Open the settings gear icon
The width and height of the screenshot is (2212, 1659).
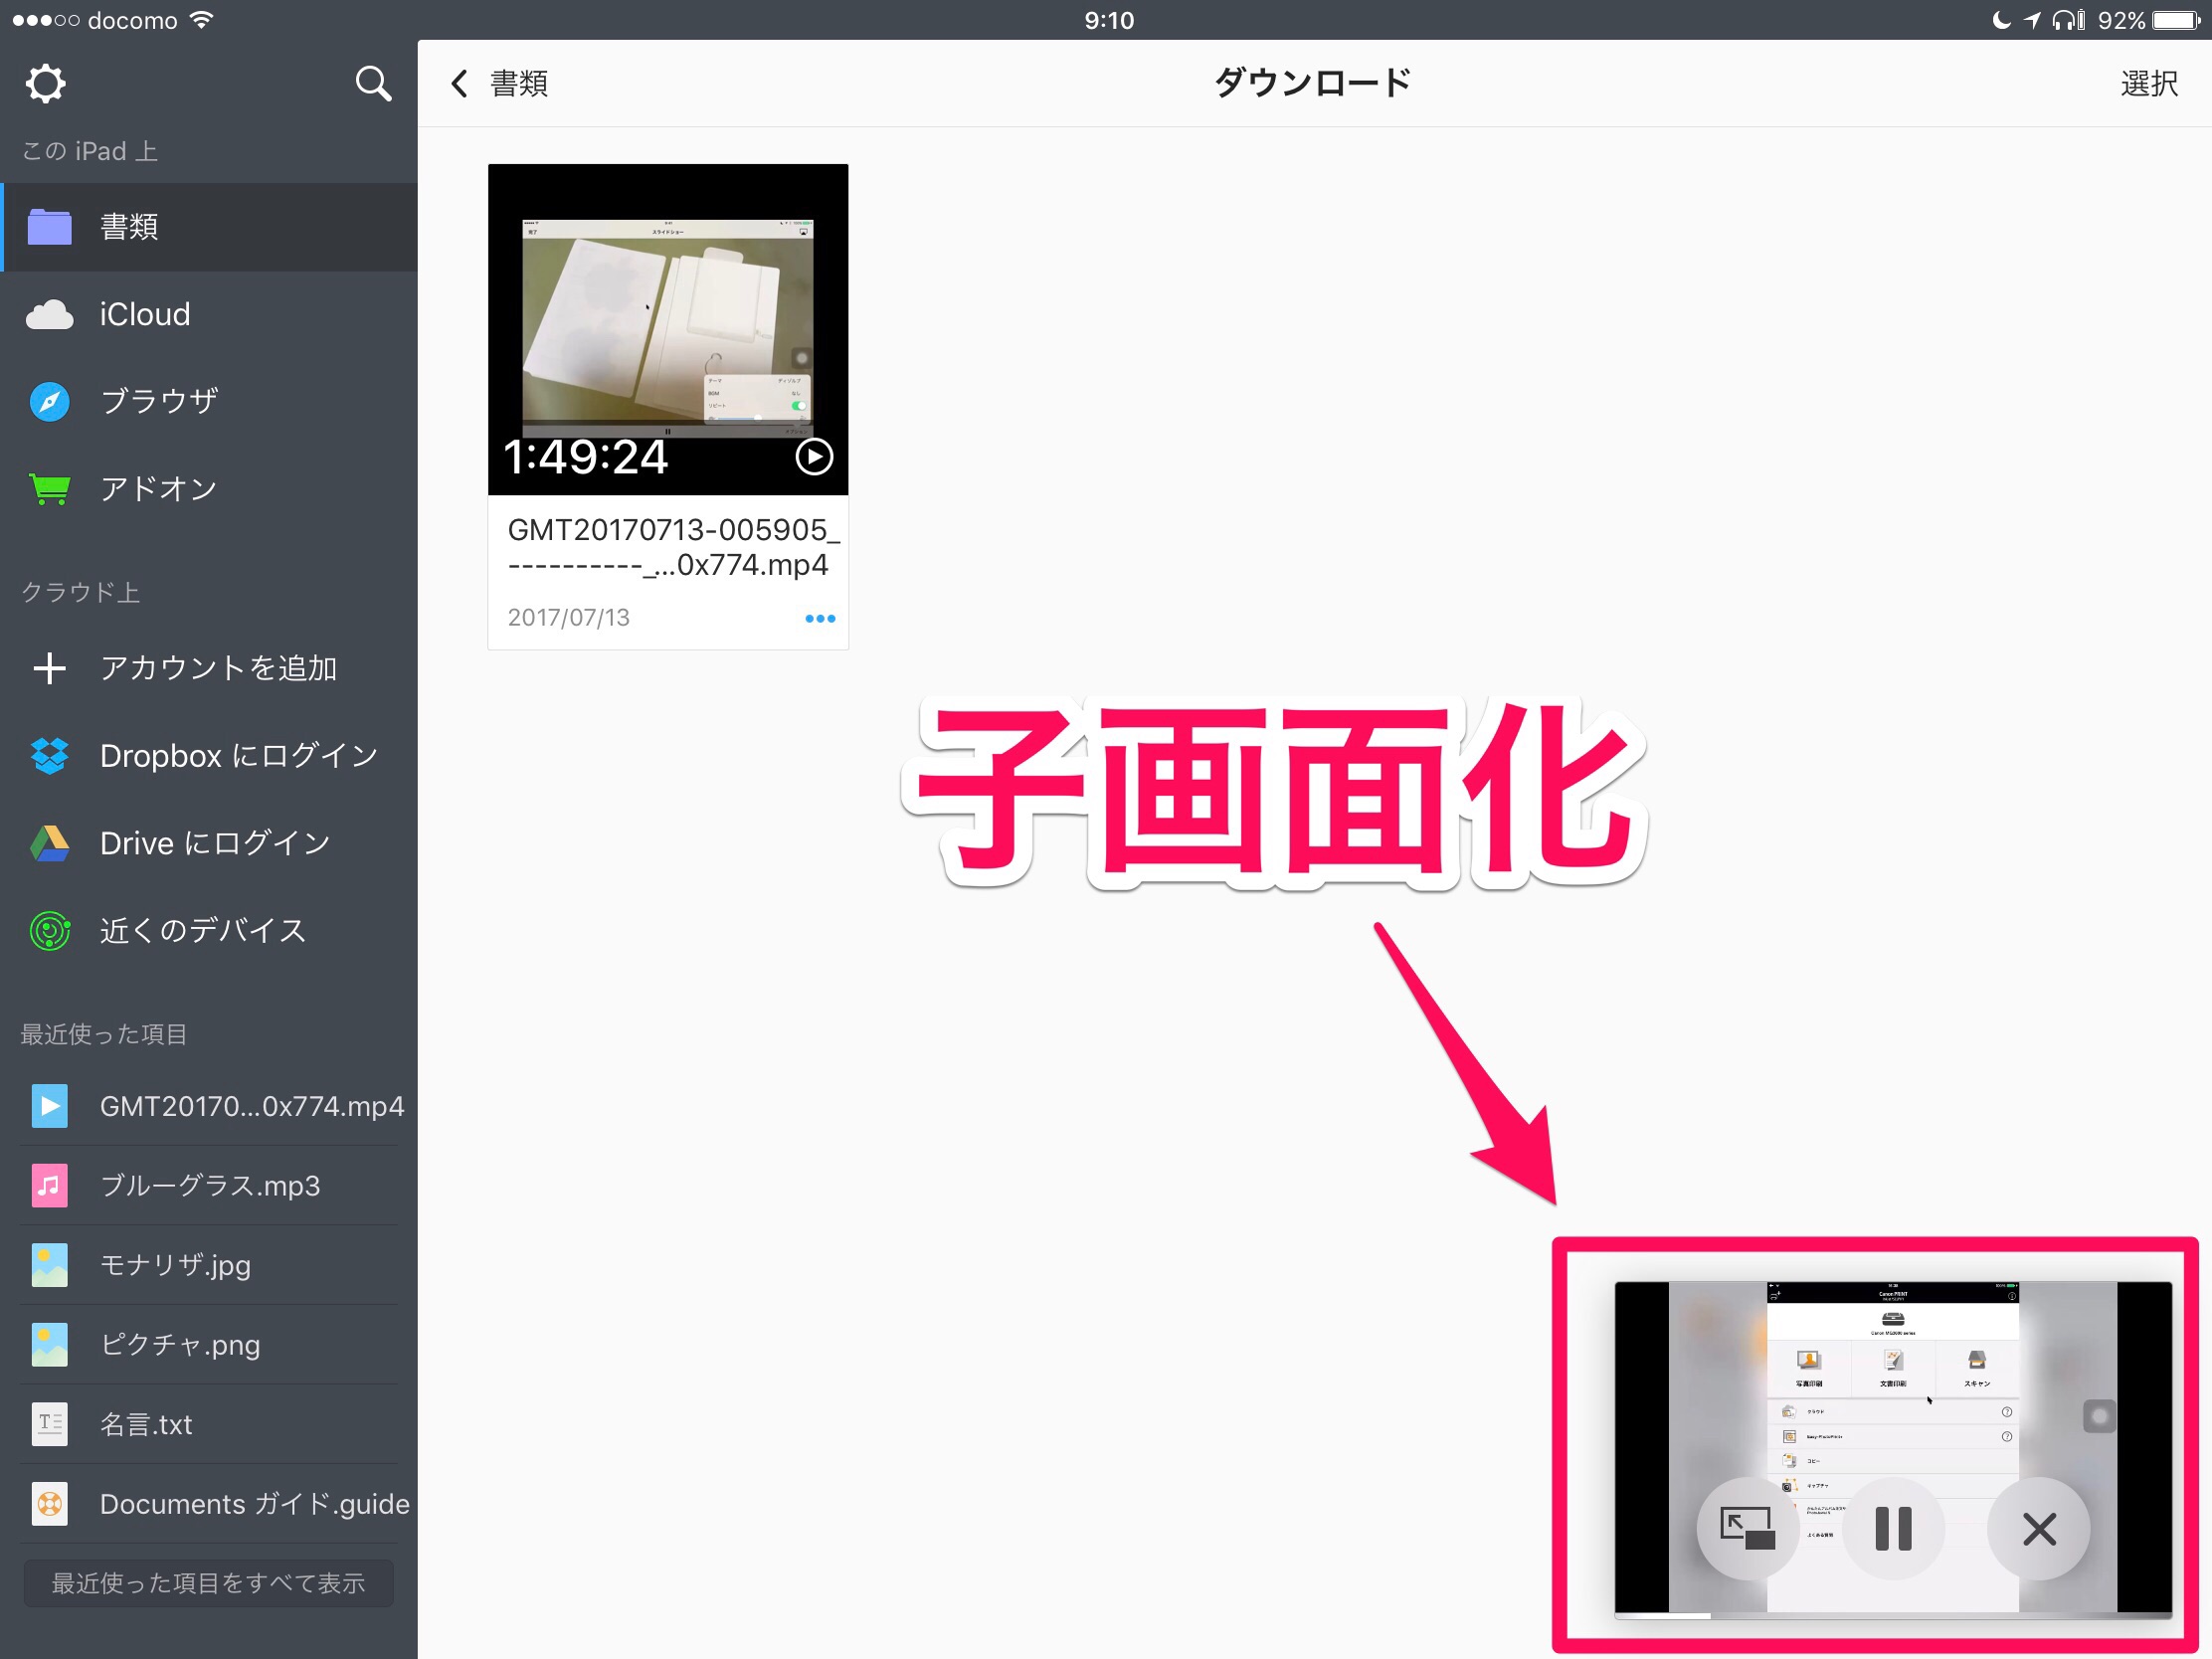tap(45, 83)
